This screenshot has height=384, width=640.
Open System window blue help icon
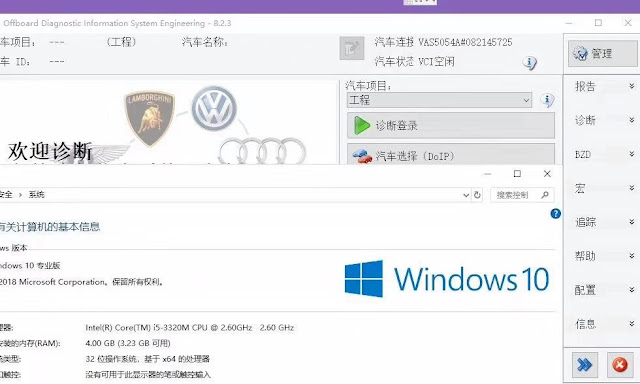(x=555, y=213)
